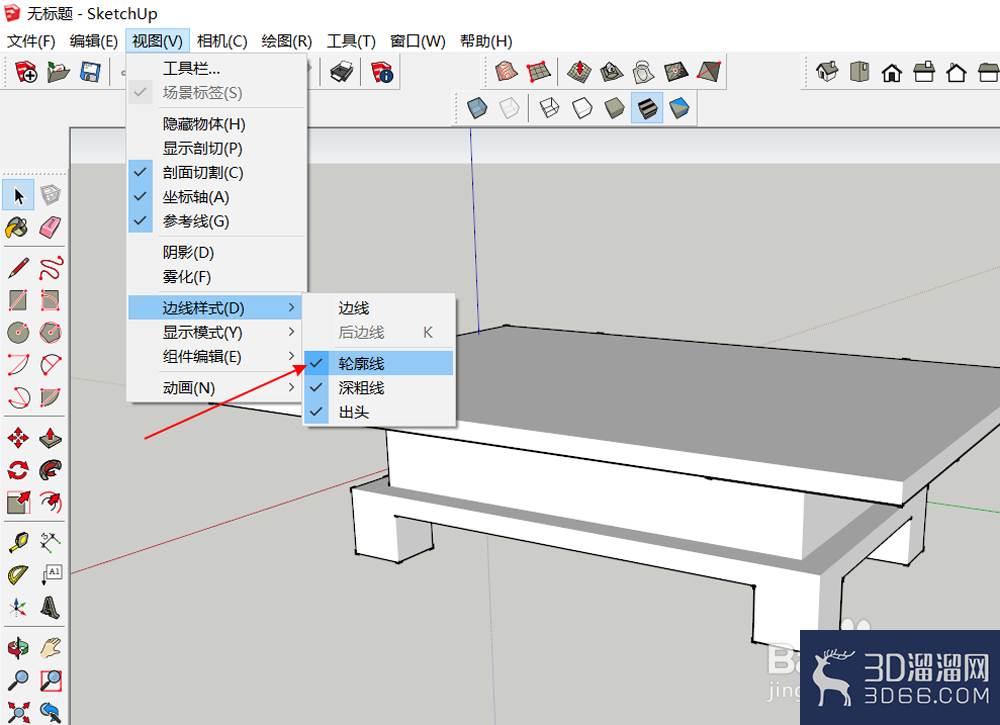Select the Follow Me tool
The image size is (1000, 725).
(50, 471)
